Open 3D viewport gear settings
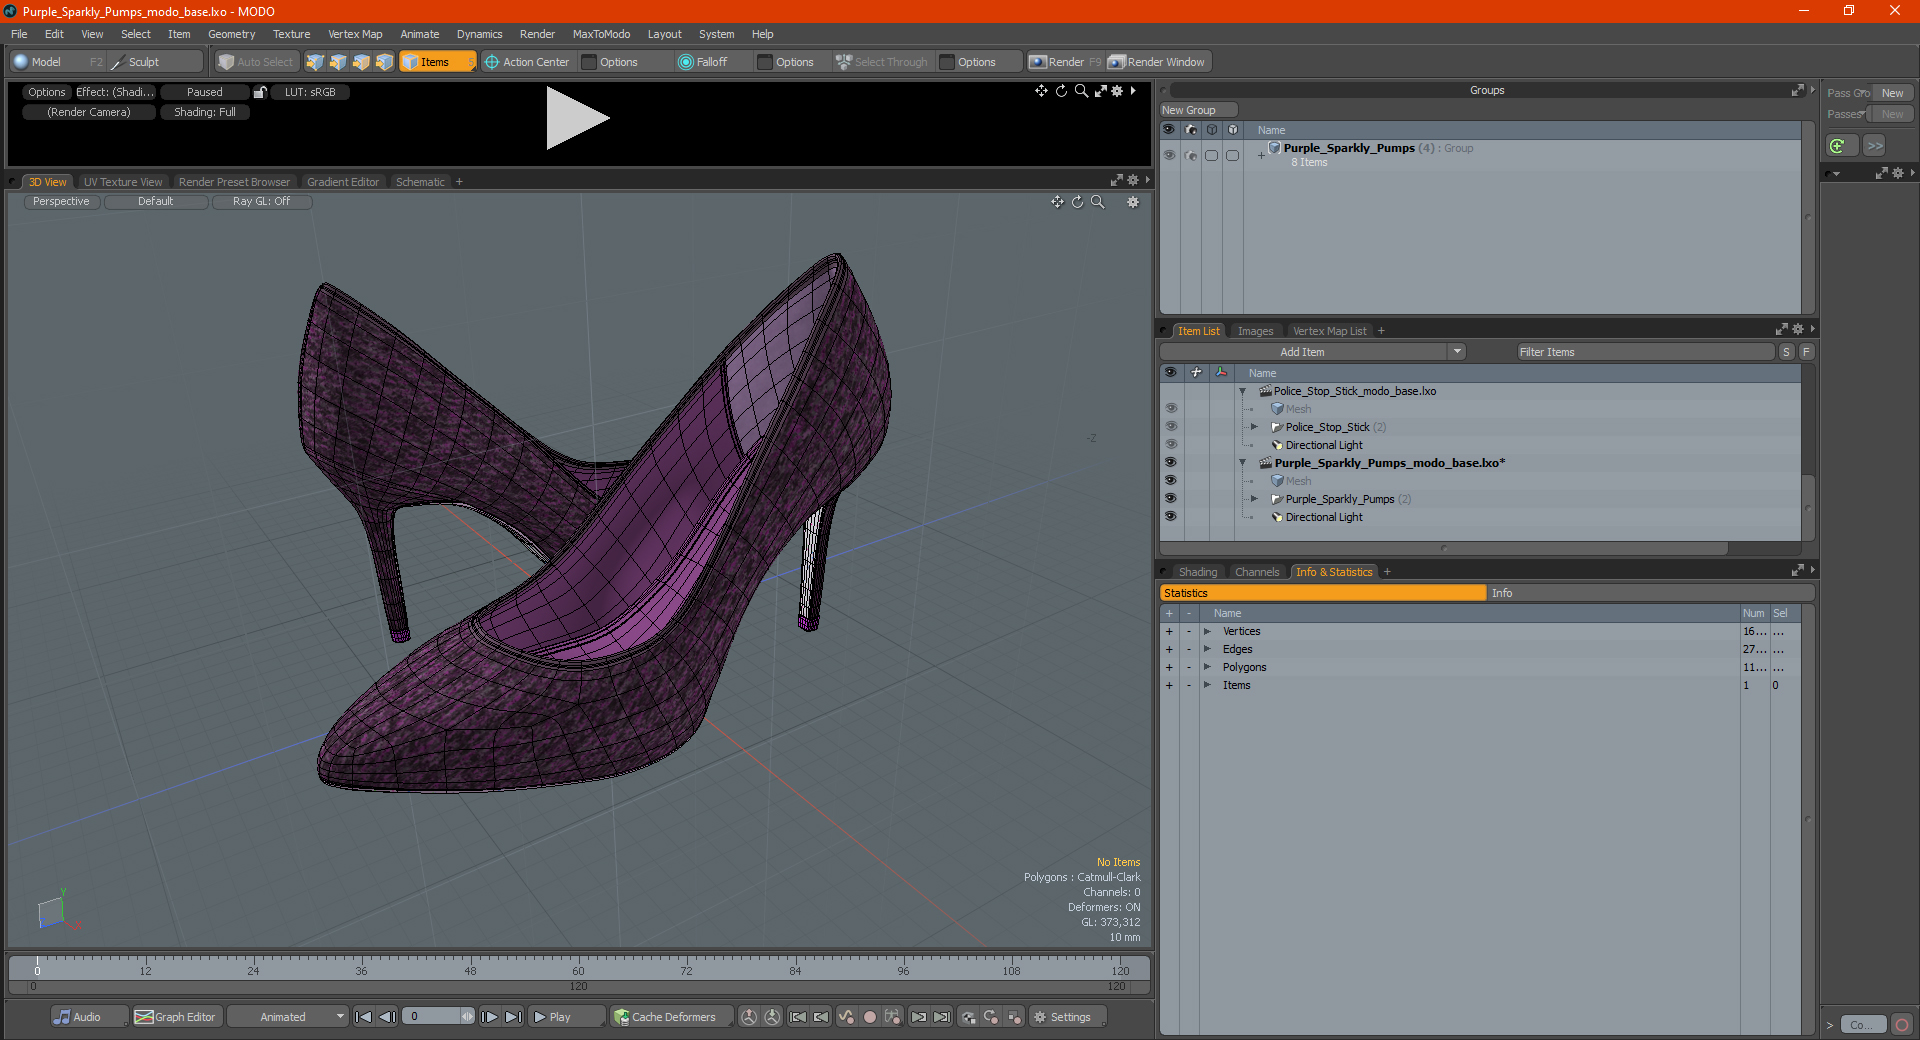1920x1040 pixels. [1133, 202]
